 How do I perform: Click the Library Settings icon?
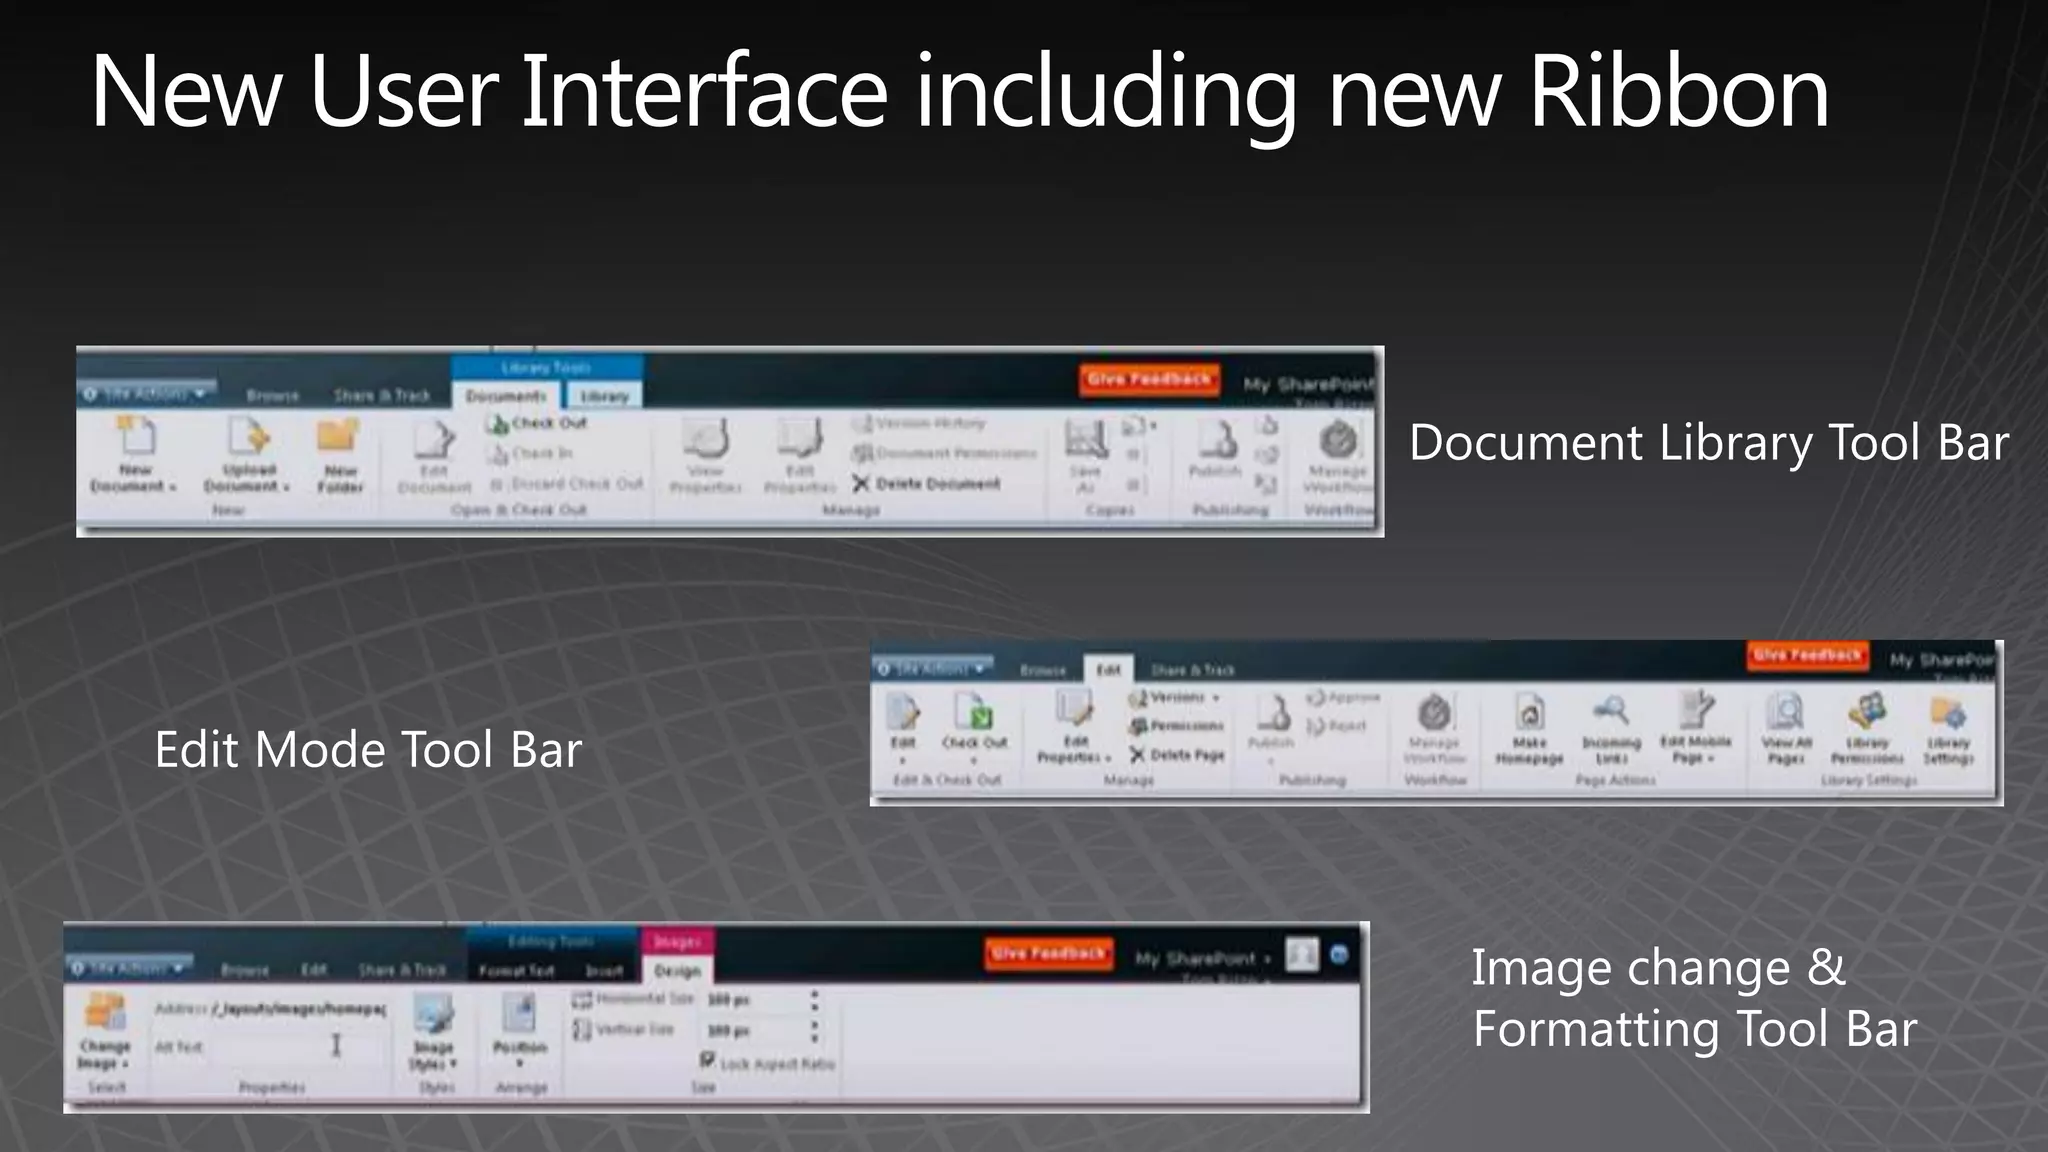1948,714
